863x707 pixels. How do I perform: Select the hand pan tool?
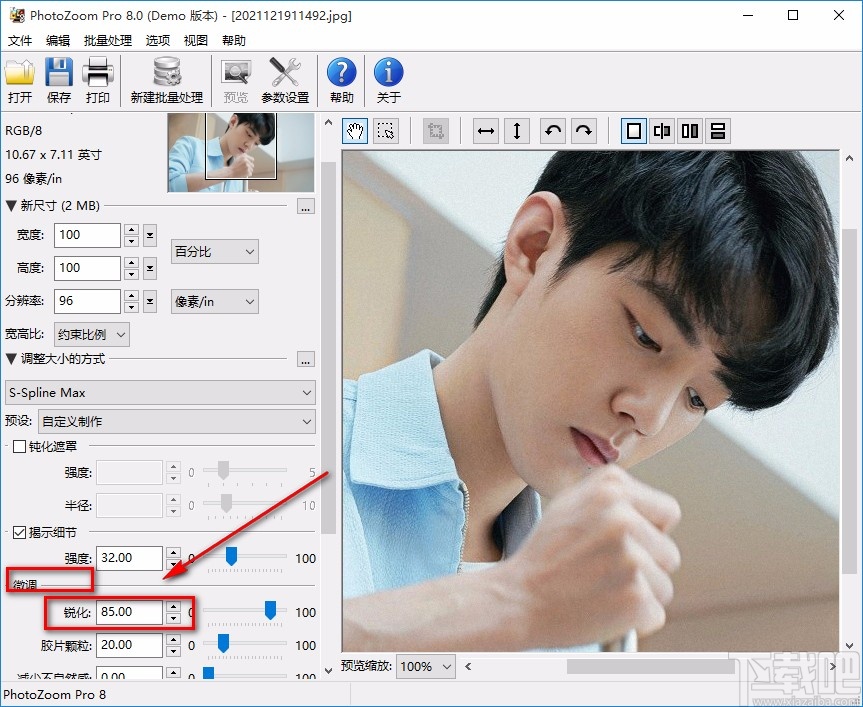[355, 131]
